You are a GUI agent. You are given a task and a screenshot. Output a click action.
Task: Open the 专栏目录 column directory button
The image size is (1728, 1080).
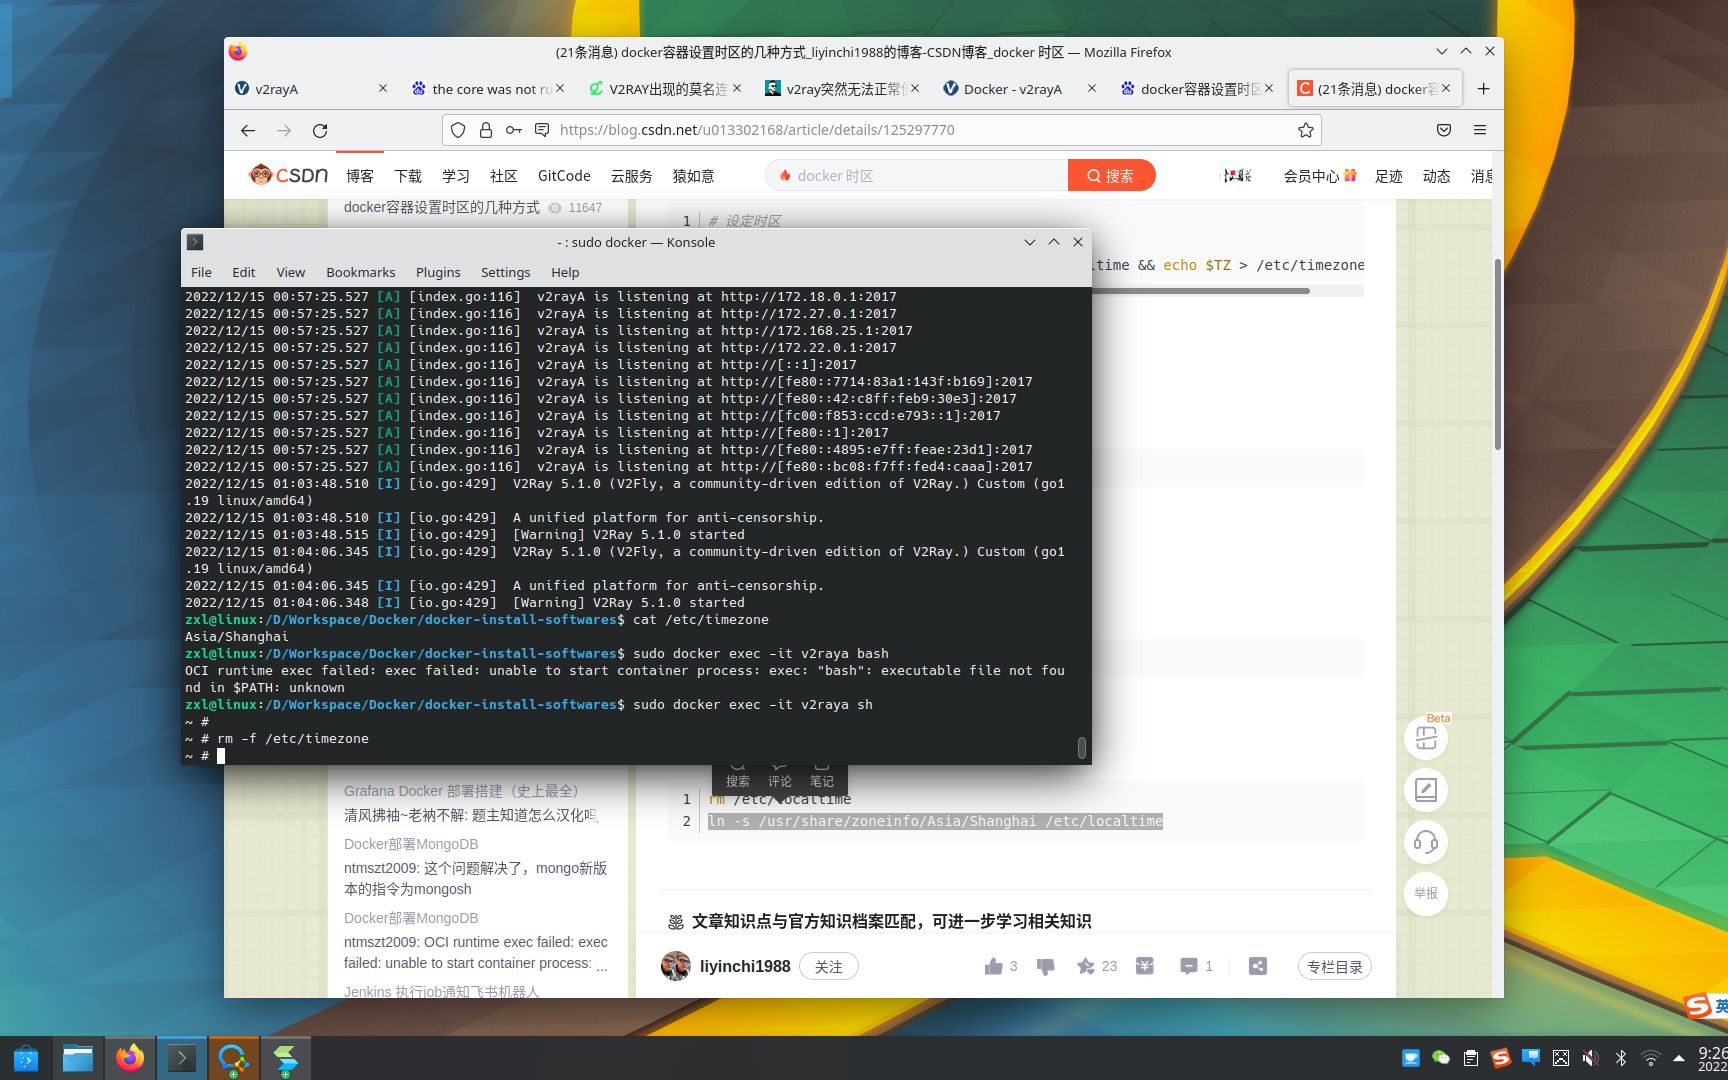point(1335,966)
